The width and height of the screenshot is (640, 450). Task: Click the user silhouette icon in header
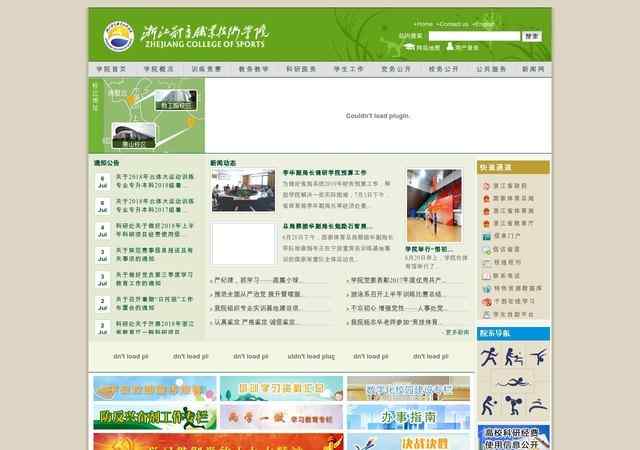coord(450,47)
